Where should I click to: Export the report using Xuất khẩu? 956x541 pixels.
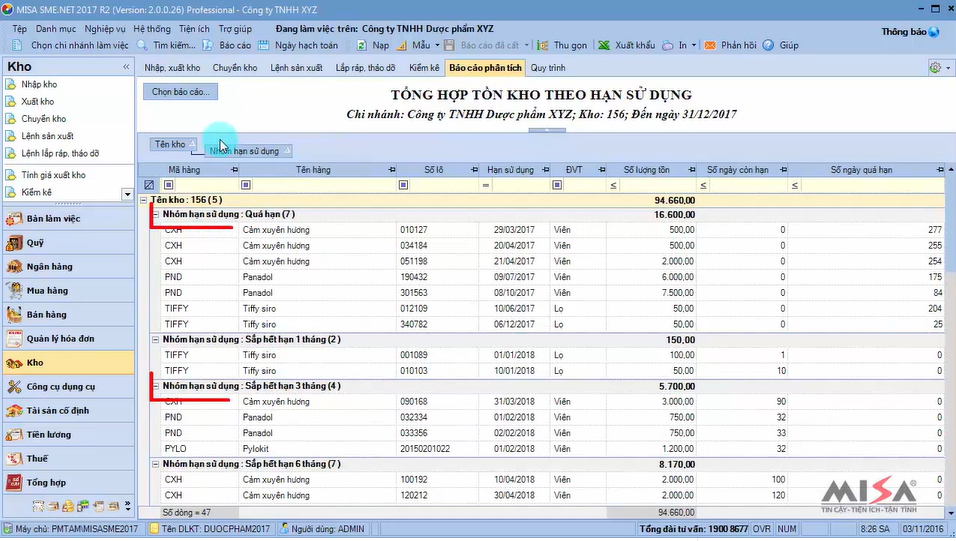coord(626,45)
